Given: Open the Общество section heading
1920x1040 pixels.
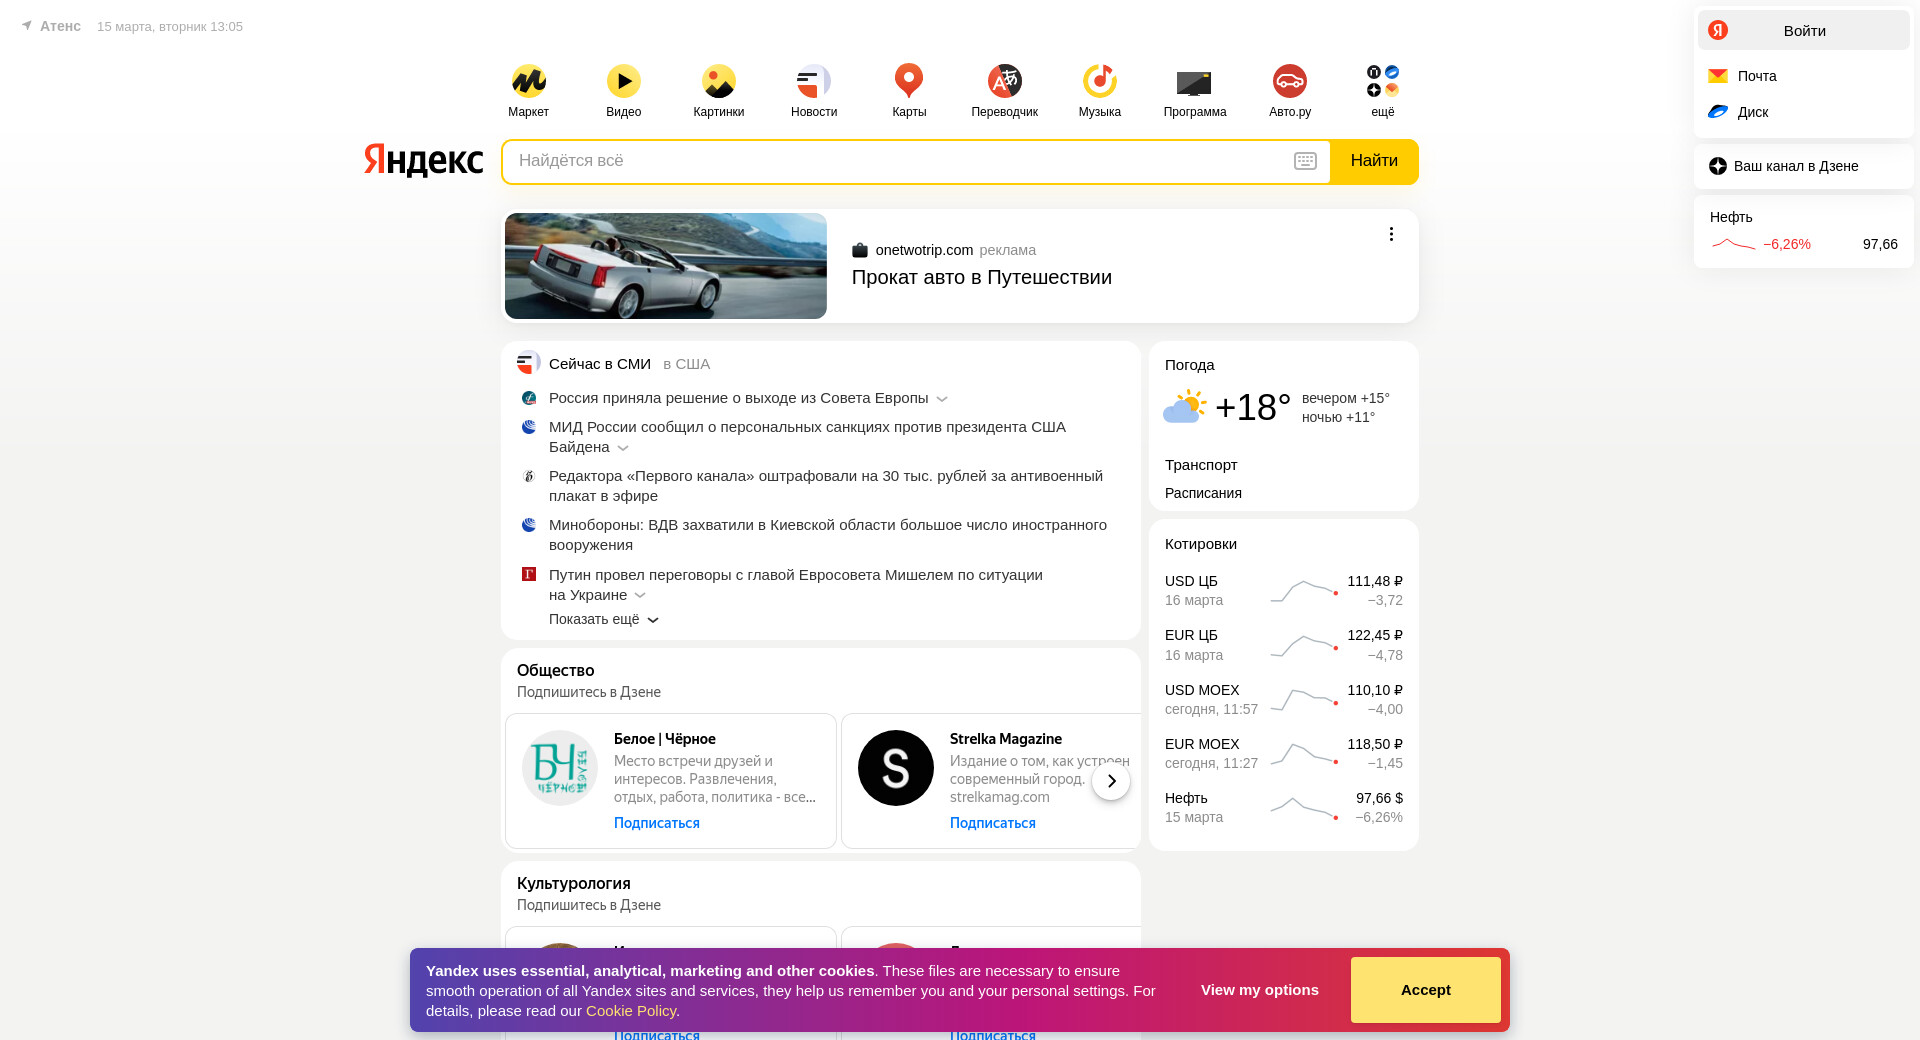Looking at the screenshot, I should (556, 671).
